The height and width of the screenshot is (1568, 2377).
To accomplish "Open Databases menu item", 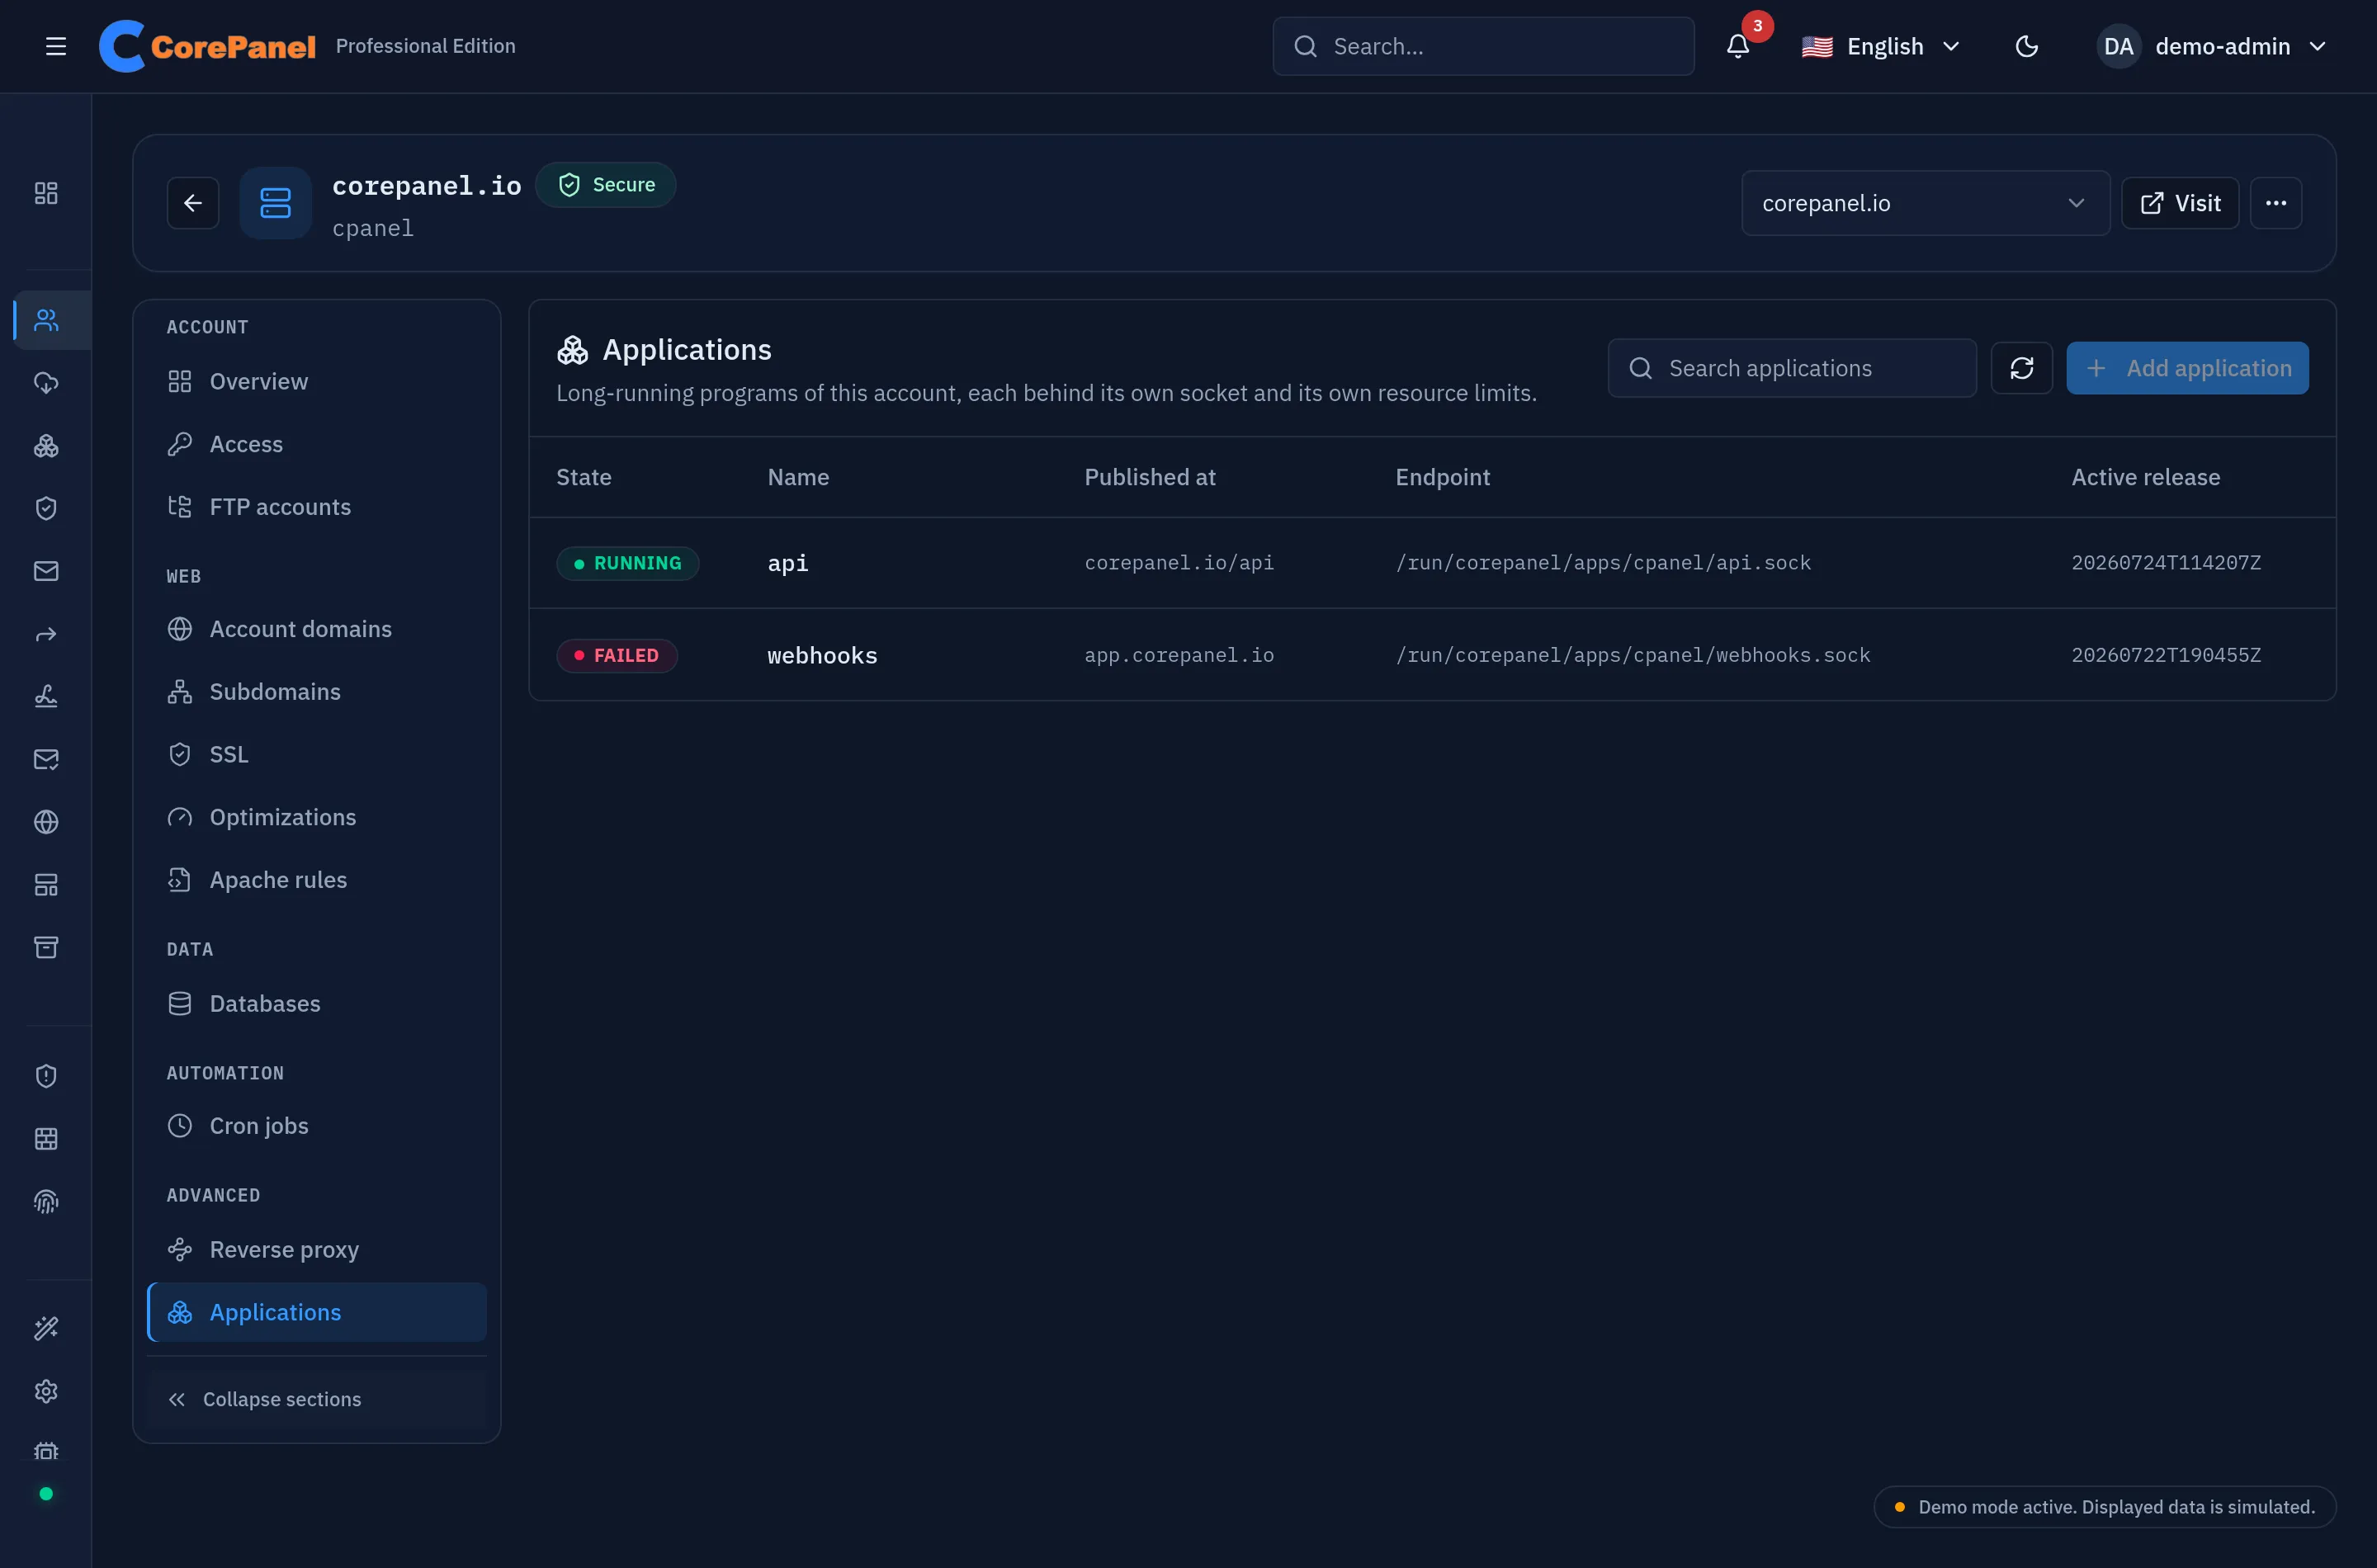I will click(x=316, y=1003).
